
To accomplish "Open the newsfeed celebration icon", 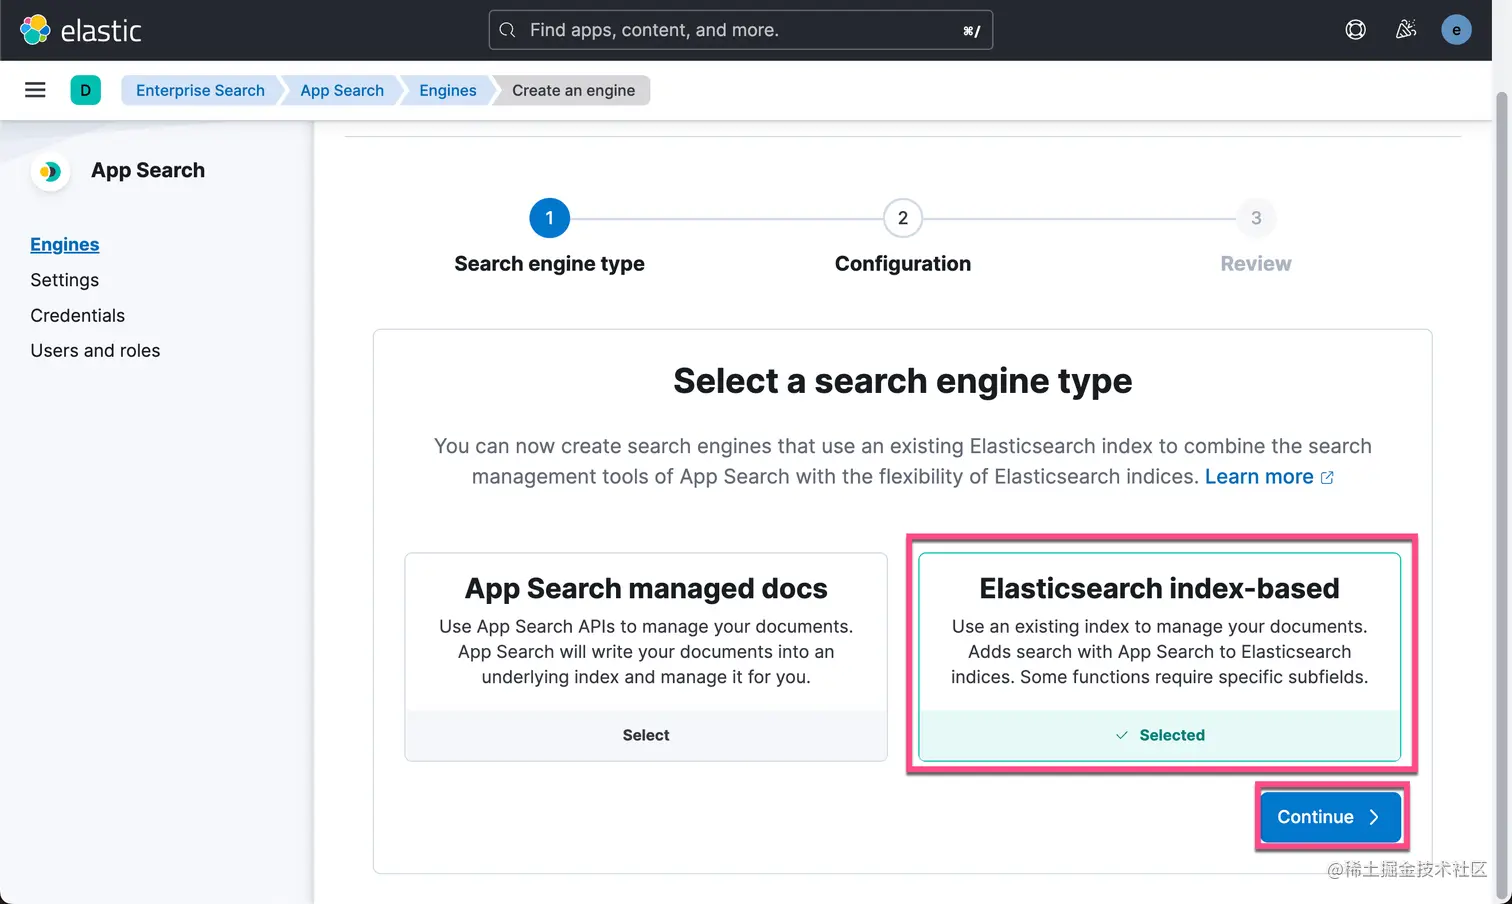I will 1406,30.
